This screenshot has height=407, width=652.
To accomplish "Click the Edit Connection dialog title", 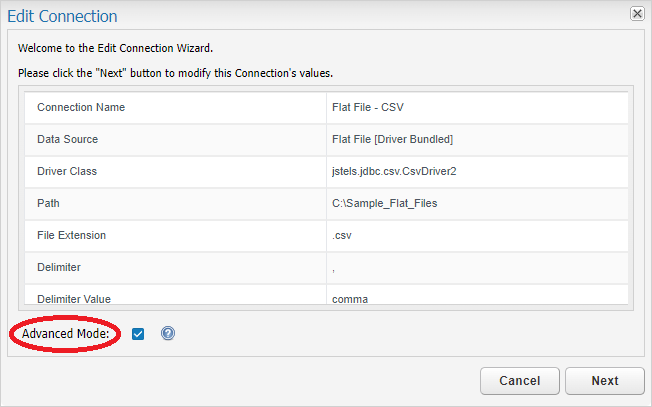I will point(62,16).
